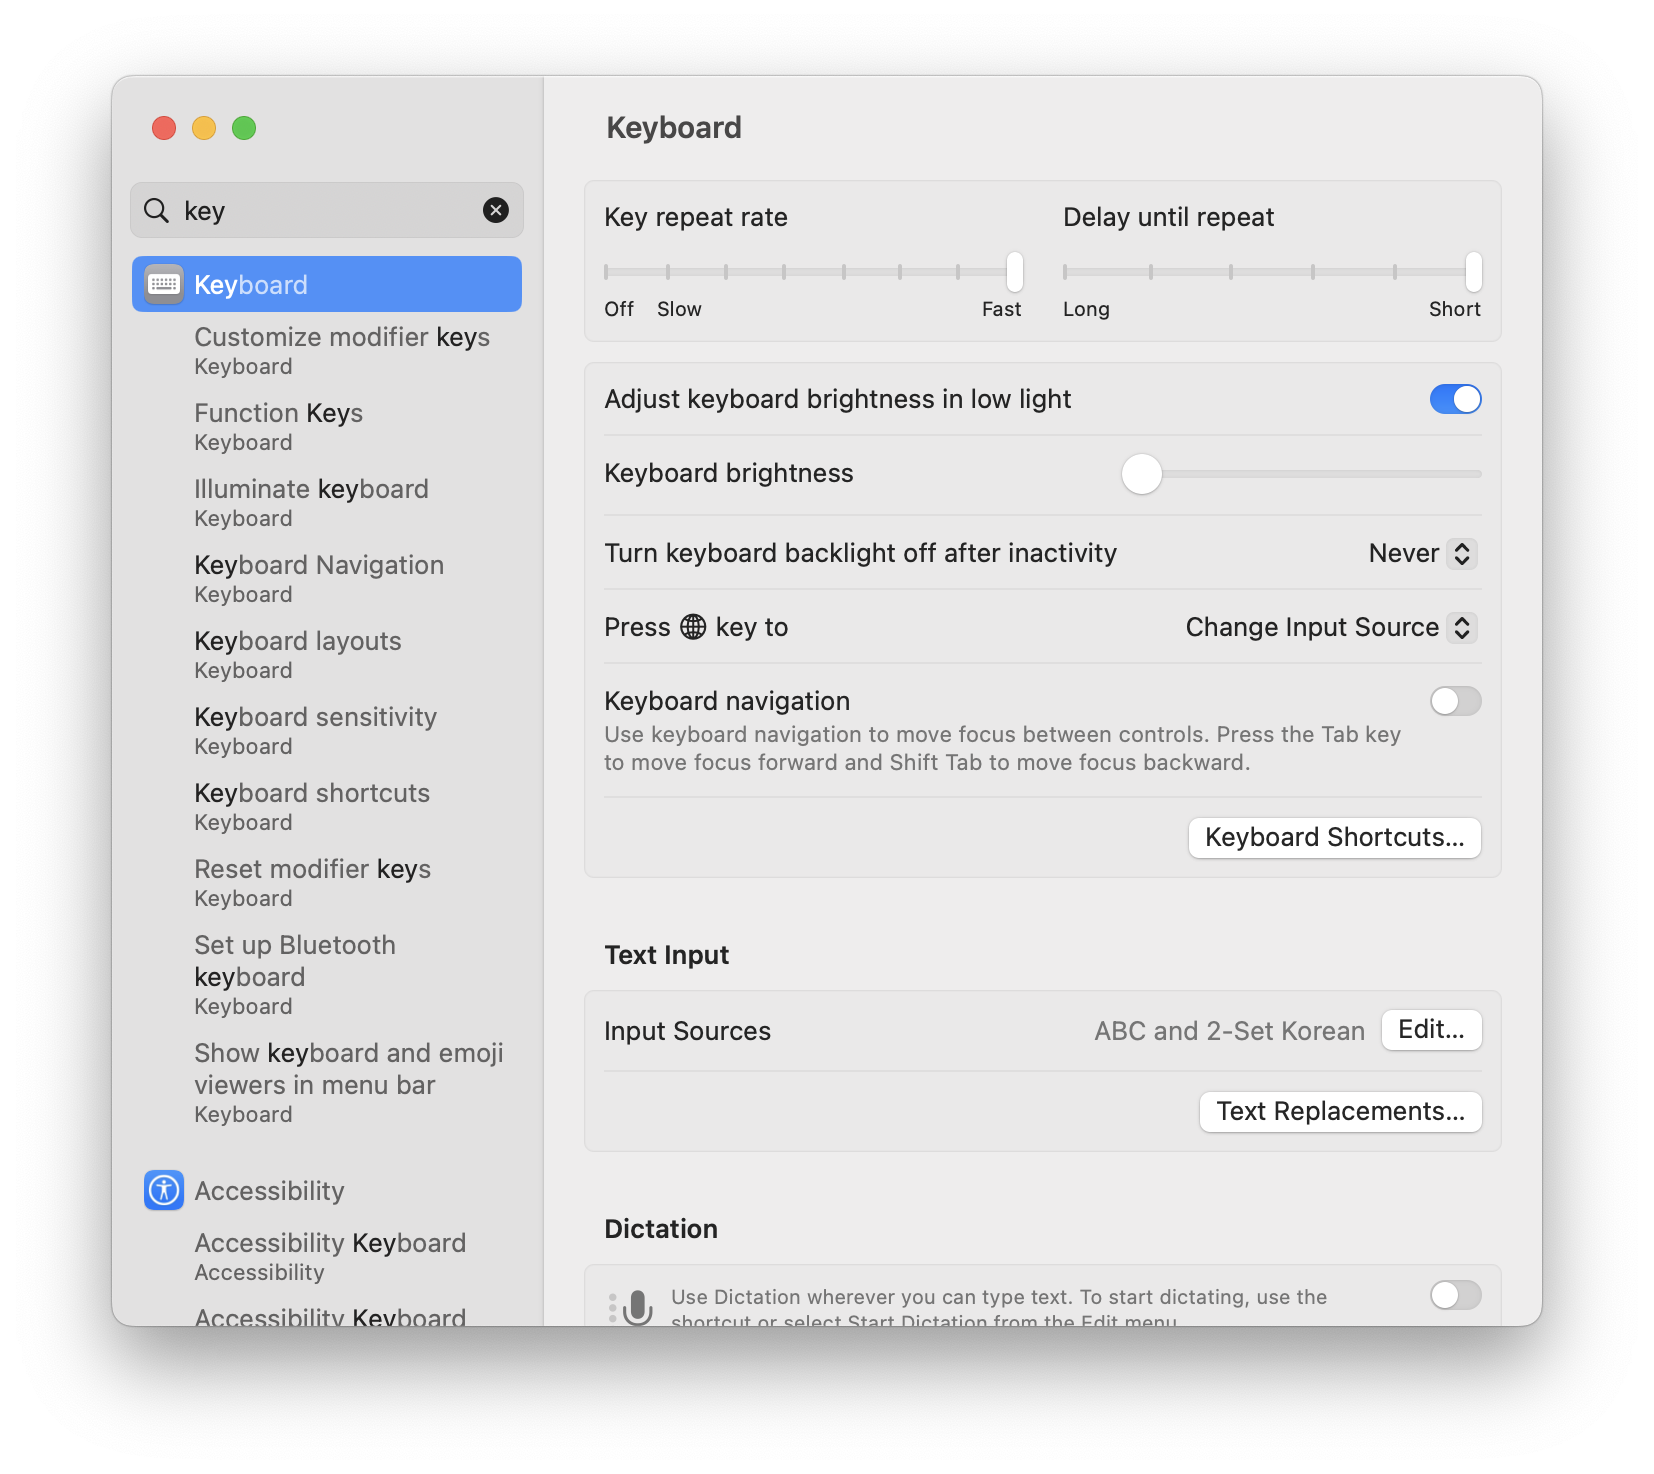Select the Keyboard icon in sidebar
The image size is (1654, 1474).
tap(164, 284)
